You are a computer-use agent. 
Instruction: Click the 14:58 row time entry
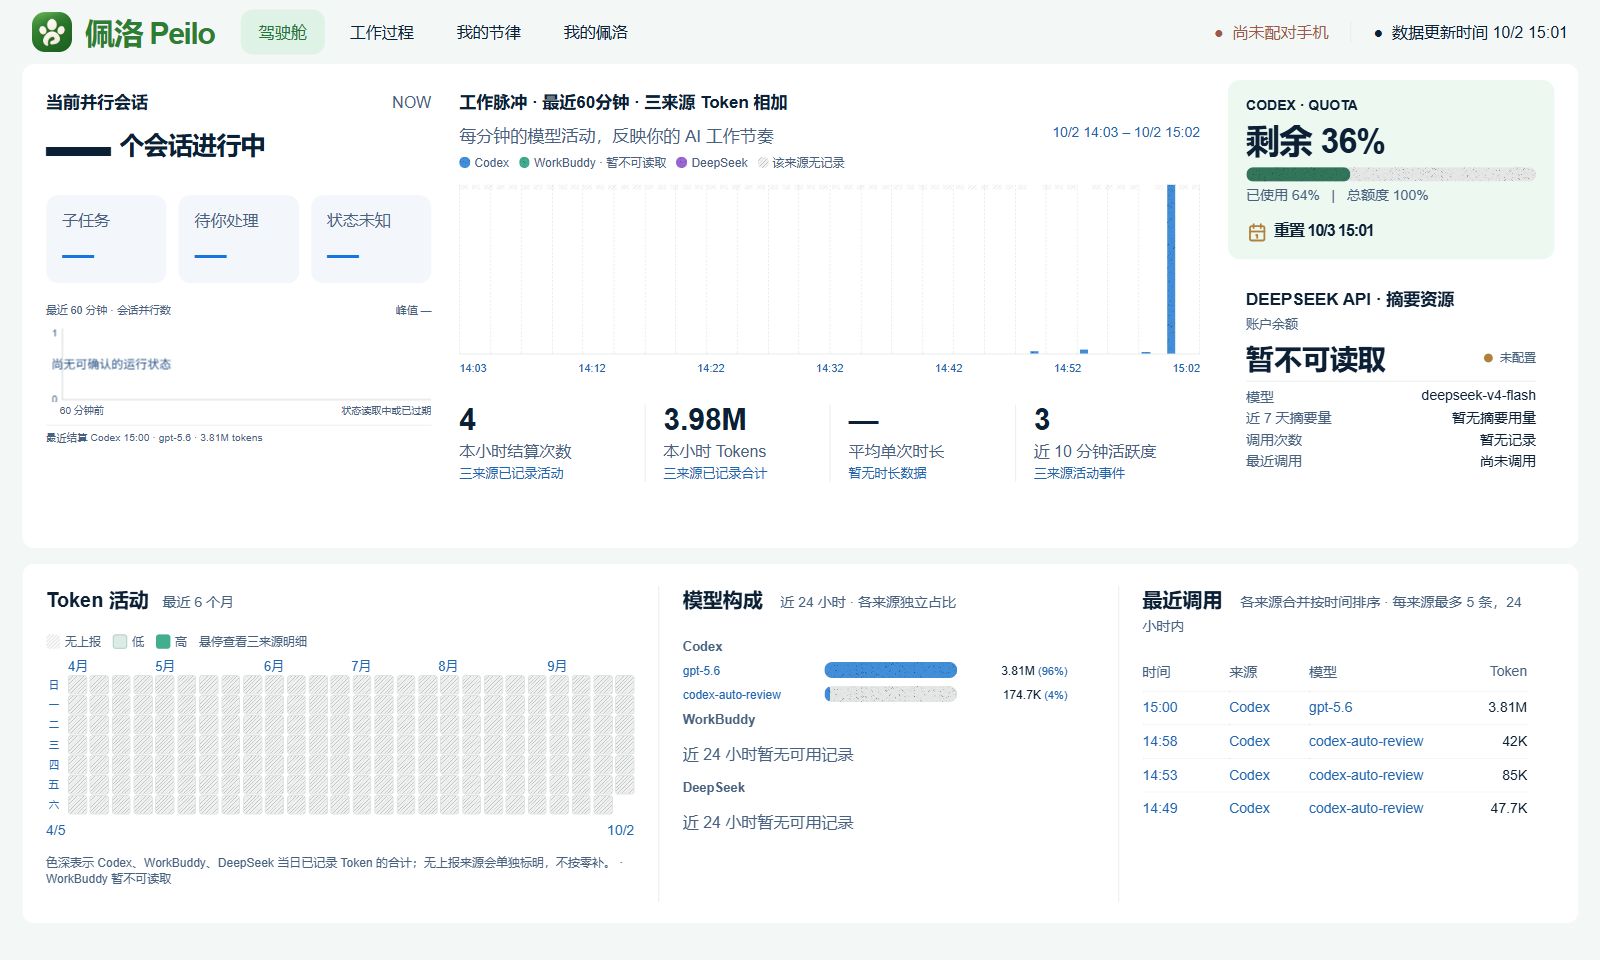point(1160,741)
